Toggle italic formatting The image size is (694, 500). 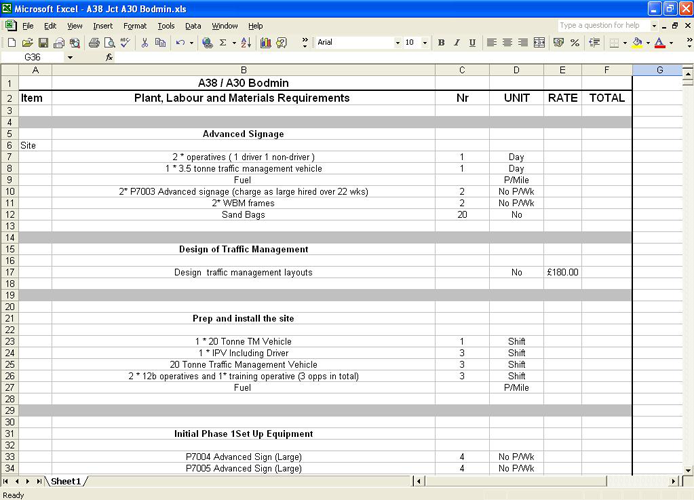(x=457, y=42)
